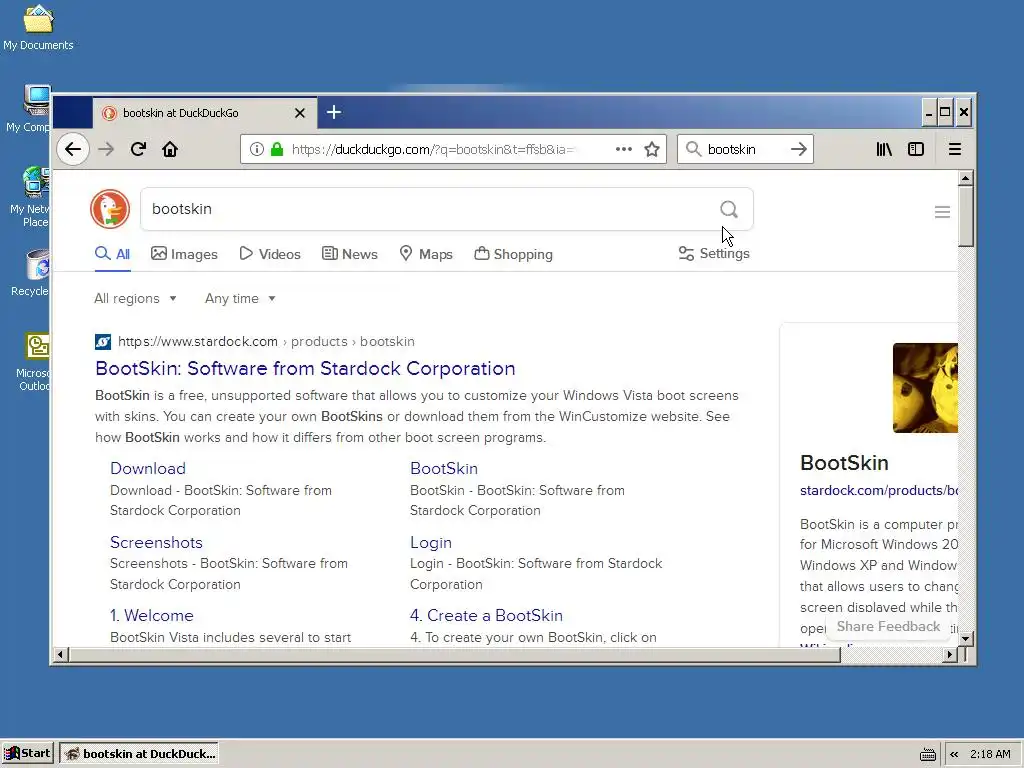Open the Login sitelink
The height and width of the screenshot is (768, 1024).
coord(430,542)
